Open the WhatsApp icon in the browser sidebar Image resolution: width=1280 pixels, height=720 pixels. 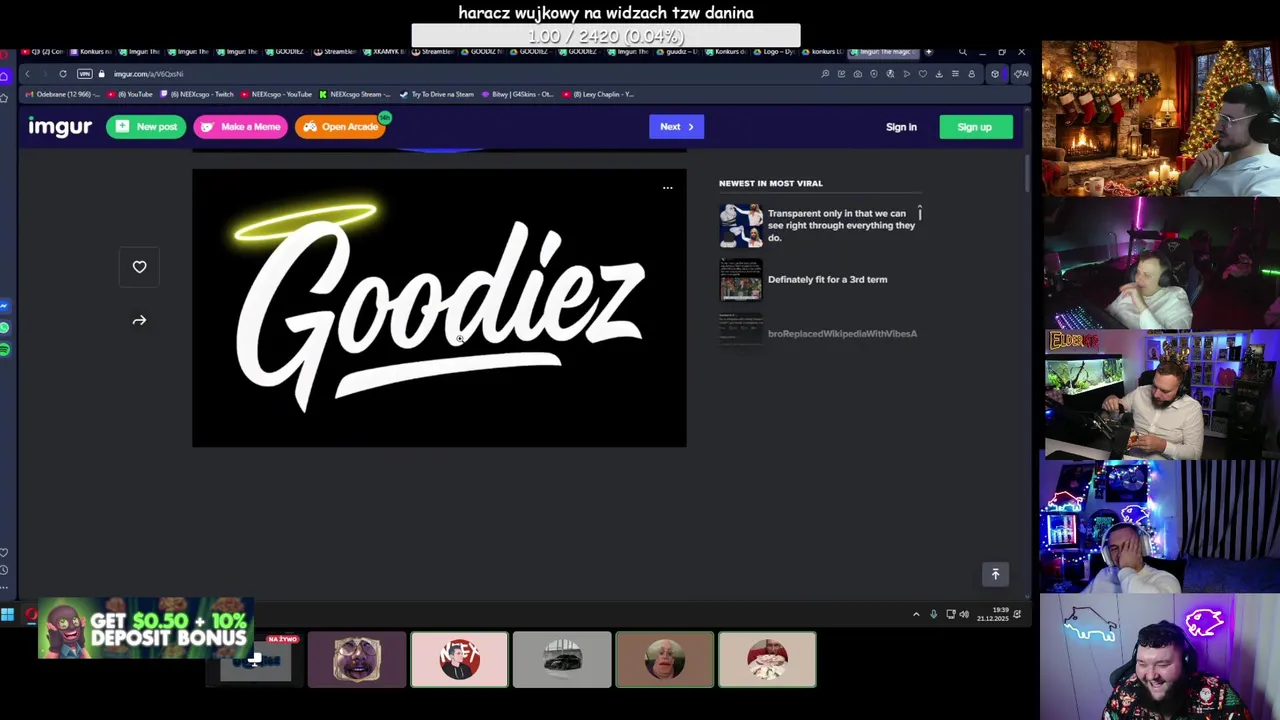click(x=5, y=328)
